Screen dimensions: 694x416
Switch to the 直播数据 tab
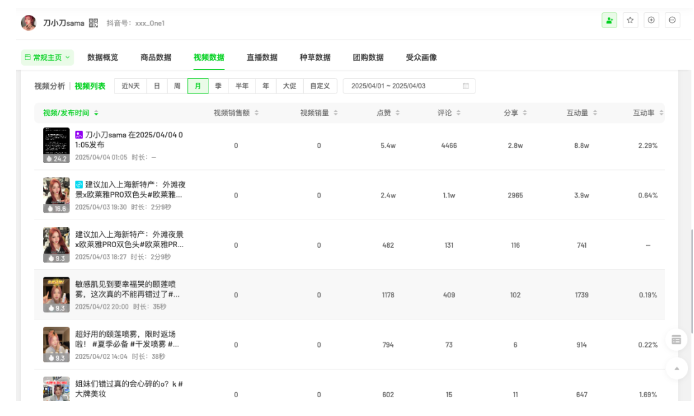click(x=262, y=58)
